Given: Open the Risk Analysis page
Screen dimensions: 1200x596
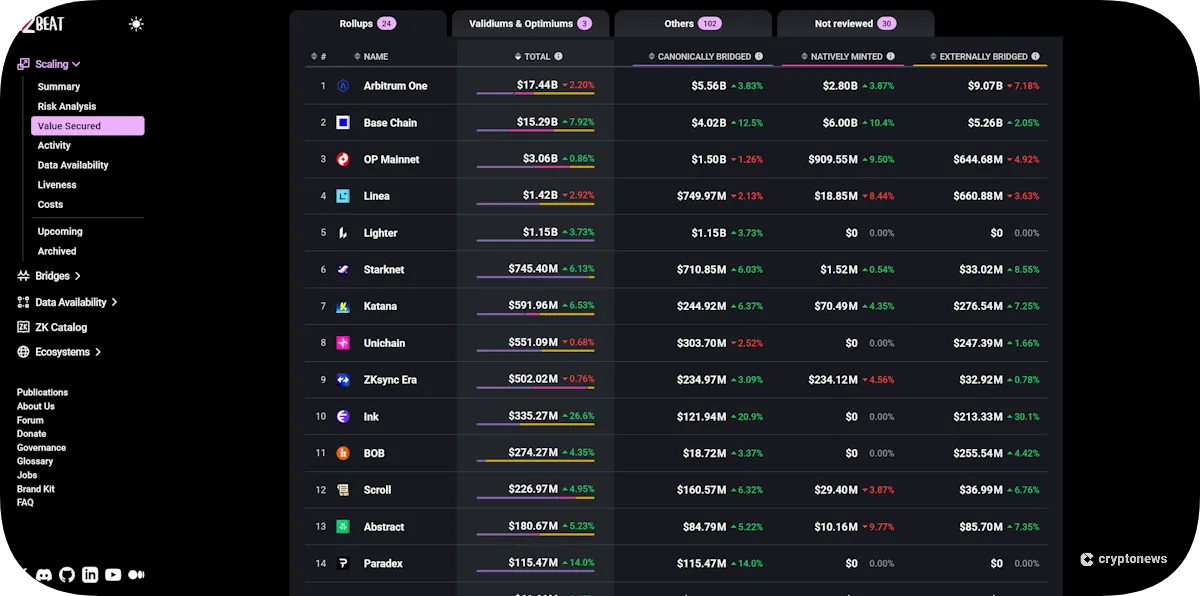Looking at the screenshot, I should point(67,107).
